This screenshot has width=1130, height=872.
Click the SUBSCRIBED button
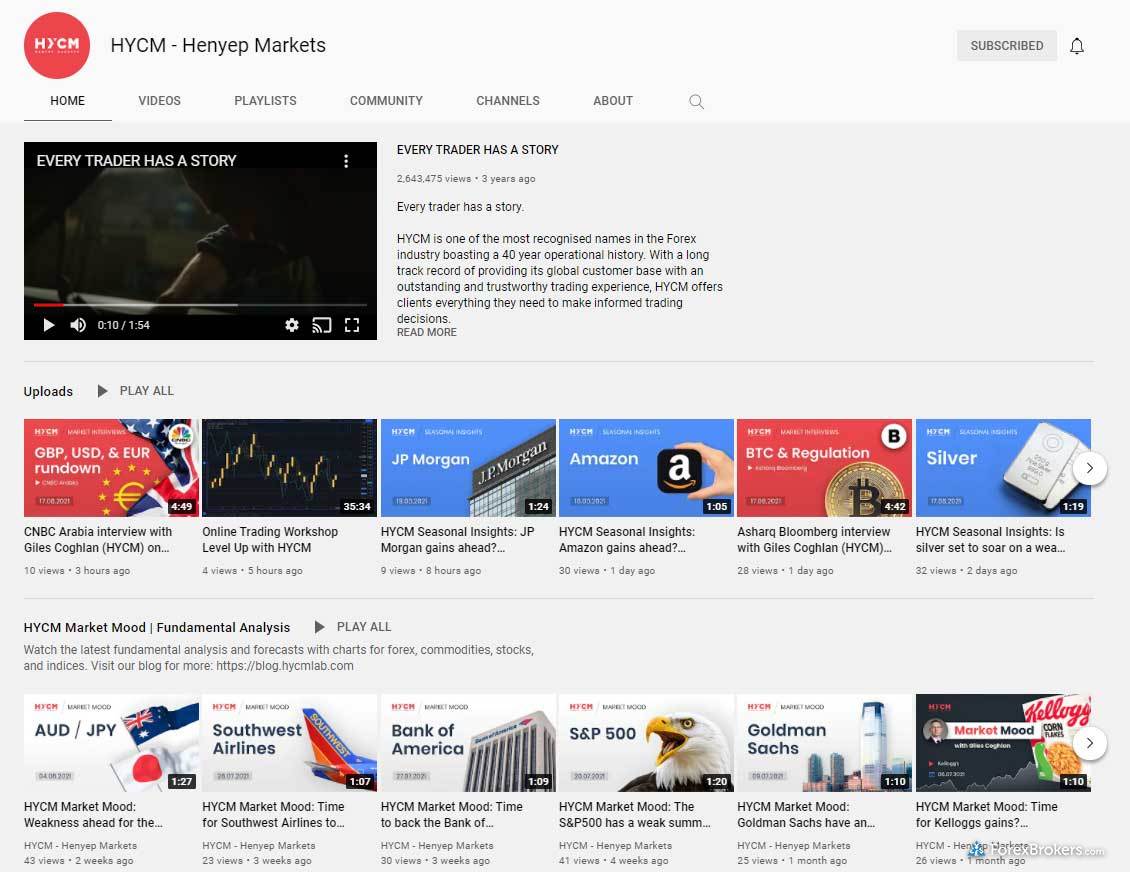[1007, 45]
